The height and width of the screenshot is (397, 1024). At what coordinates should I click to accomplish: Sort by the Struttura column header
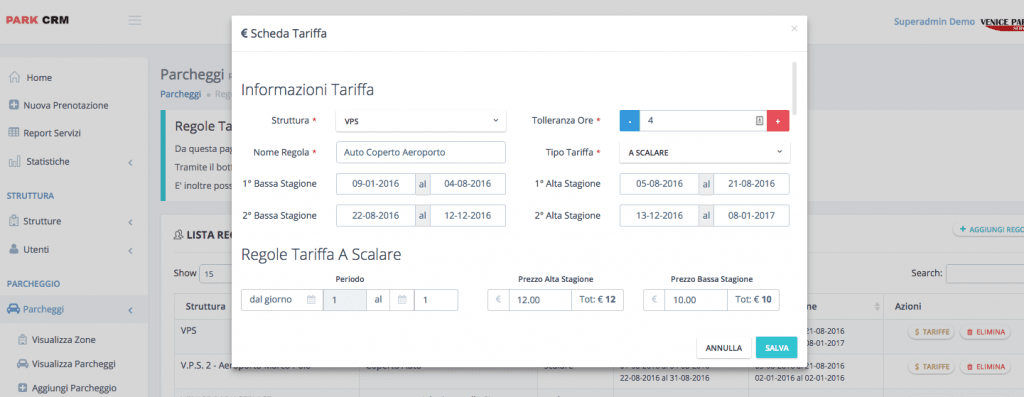tap(206, 306)
